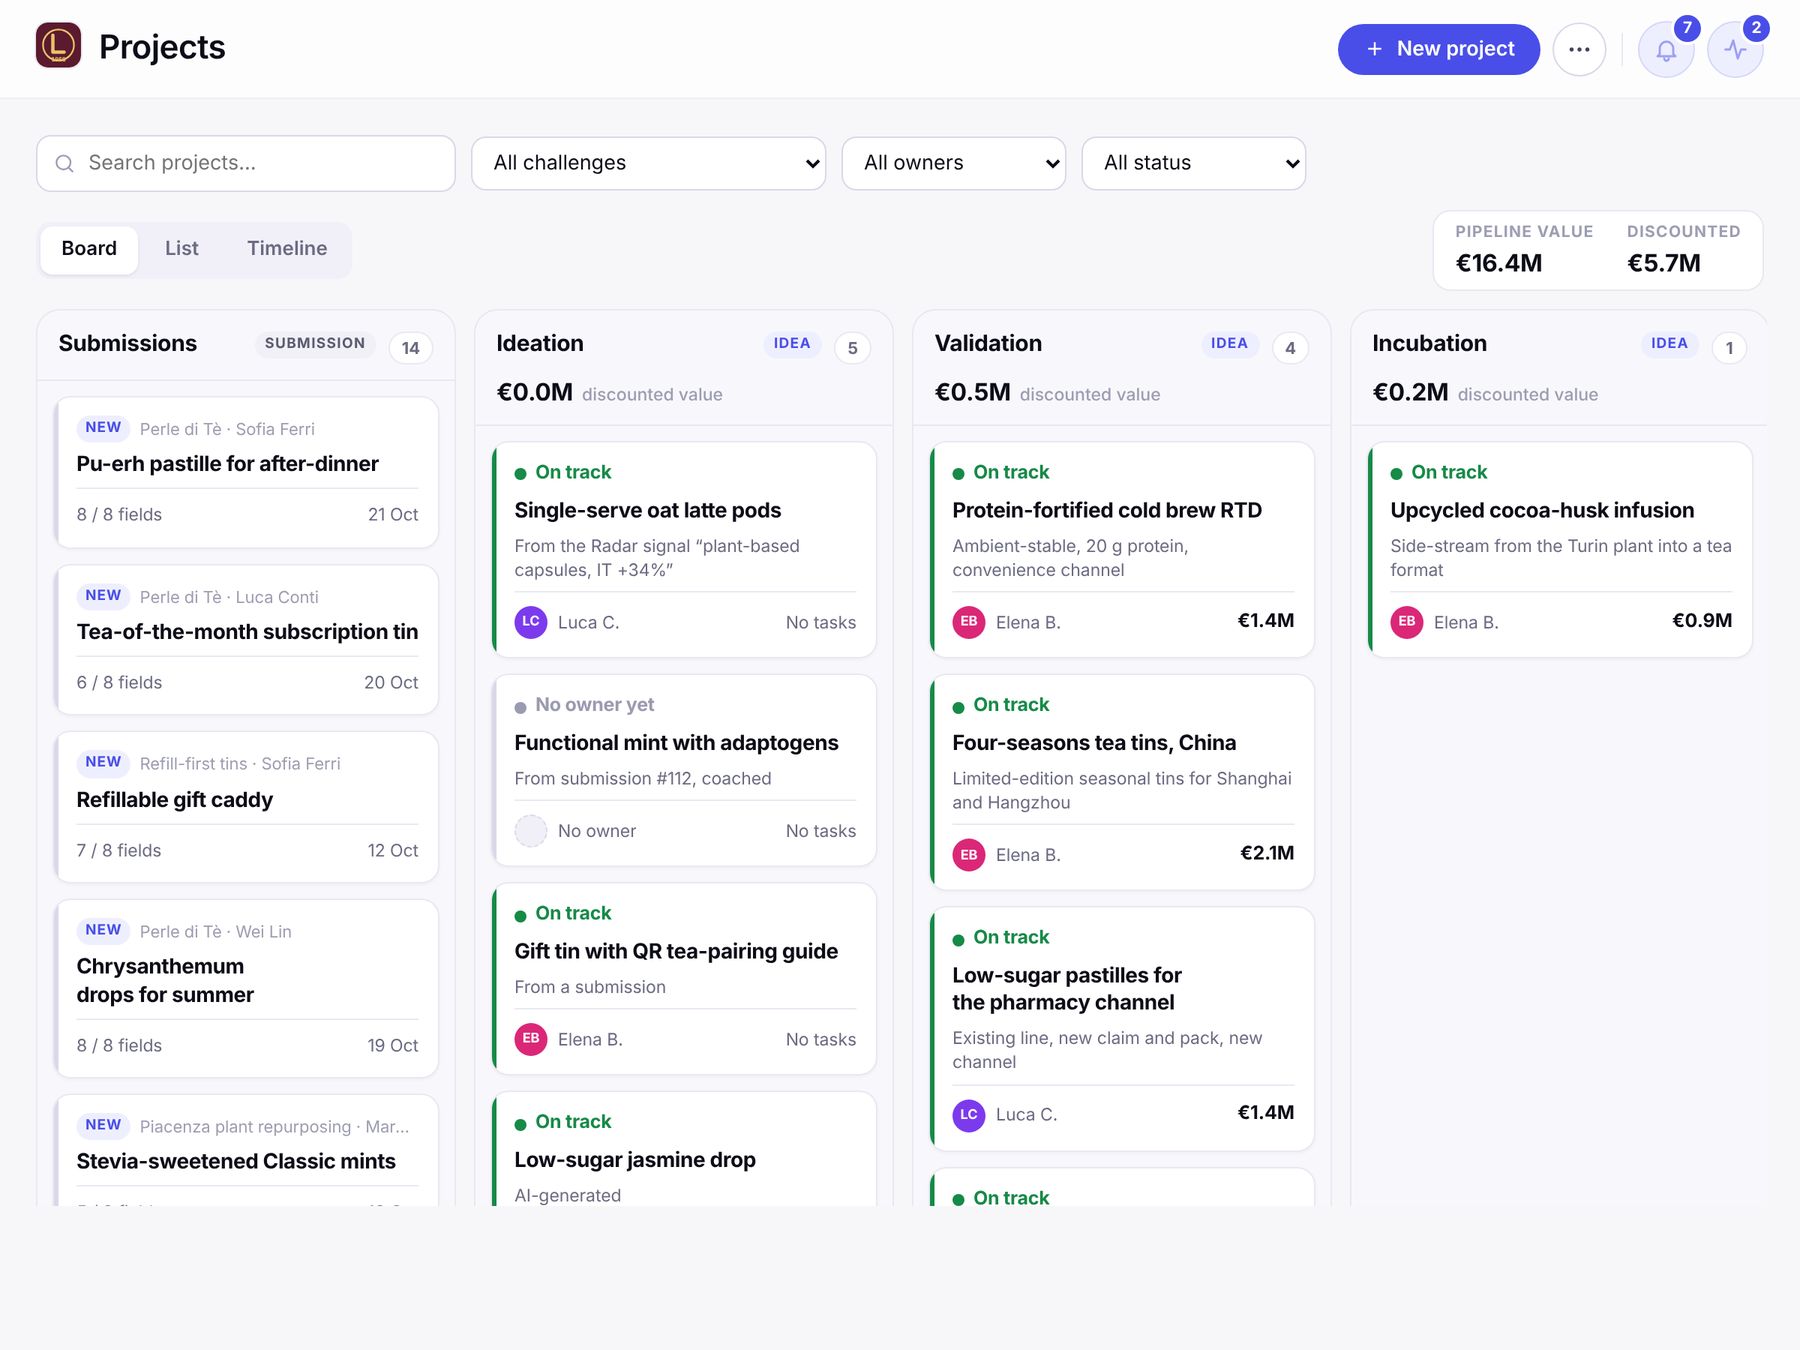Screen dimensions: 1800x1350
Task: Open Refillable gift caddy submission
Action: point(247,807)
